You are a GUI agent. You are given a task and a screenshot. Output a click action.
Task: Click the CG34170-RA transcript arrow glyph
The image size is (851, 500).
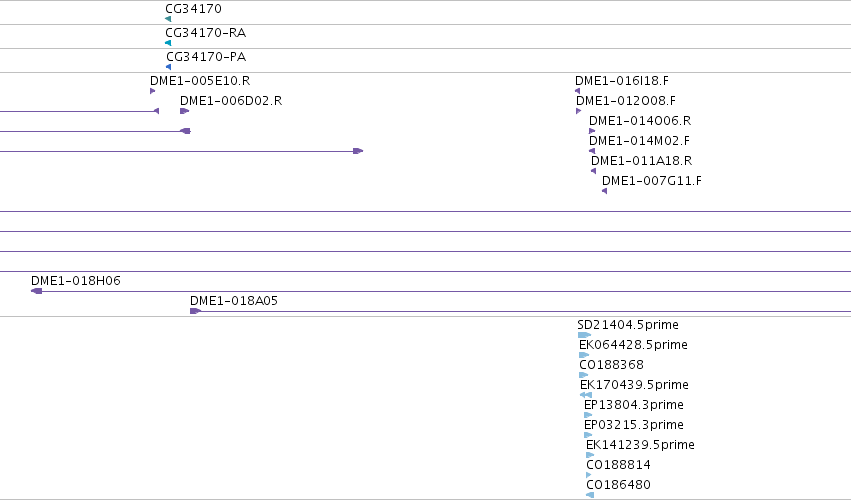coord(168,43)
